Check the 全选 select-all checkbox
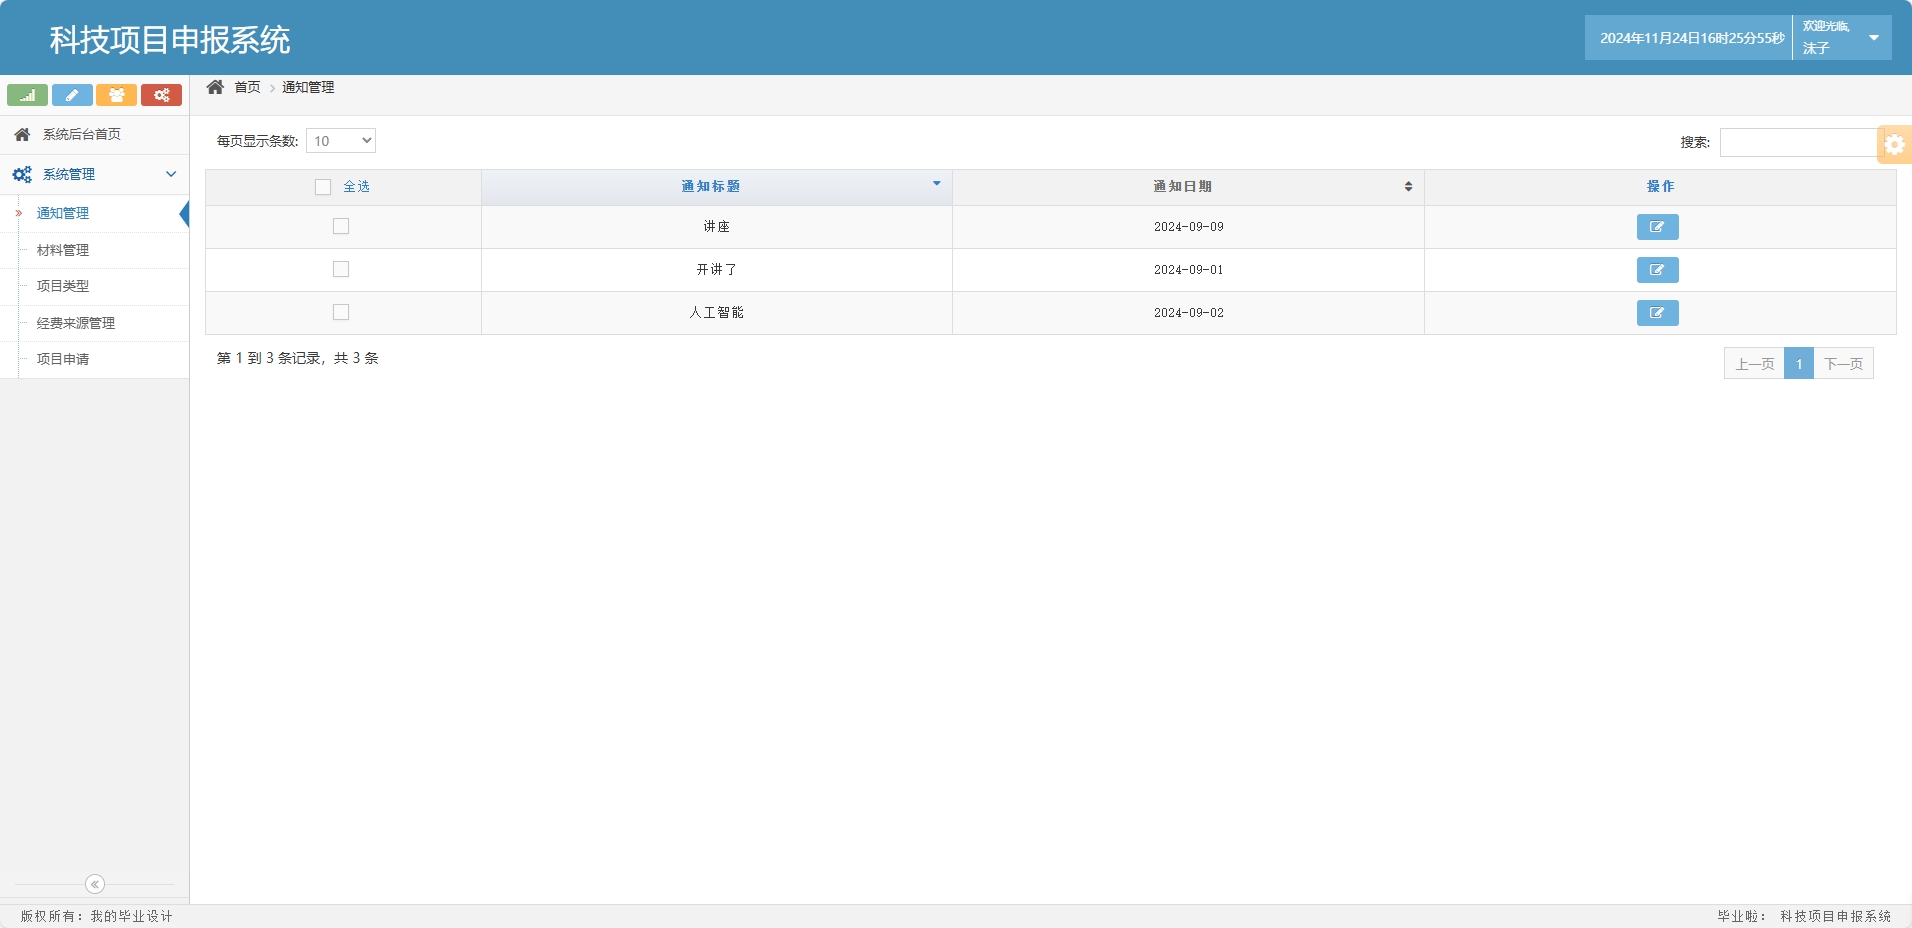The width and height of the screenshot is (1912, 928). point(322,186)
